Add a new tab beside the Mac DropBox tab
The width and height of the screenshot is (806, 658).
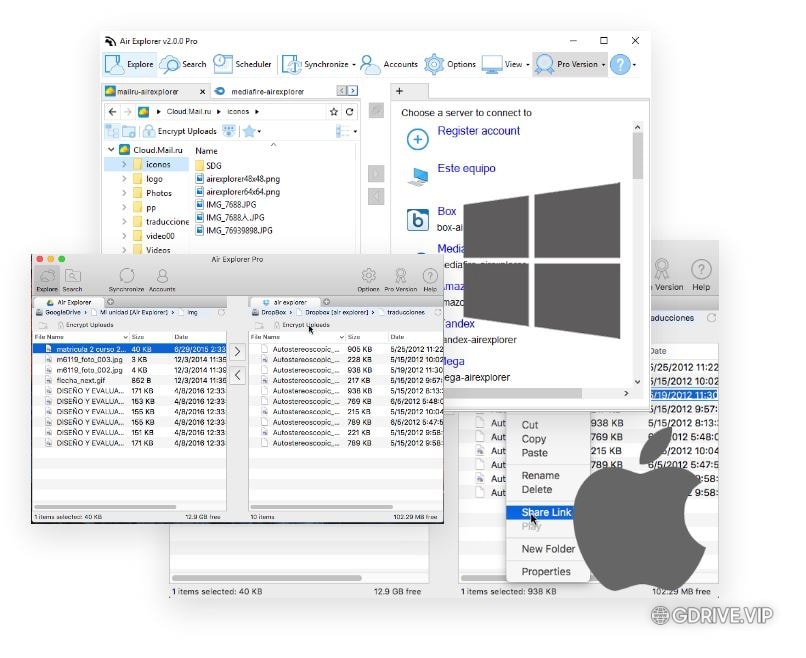pyautogui.click(x=326, y=302)
